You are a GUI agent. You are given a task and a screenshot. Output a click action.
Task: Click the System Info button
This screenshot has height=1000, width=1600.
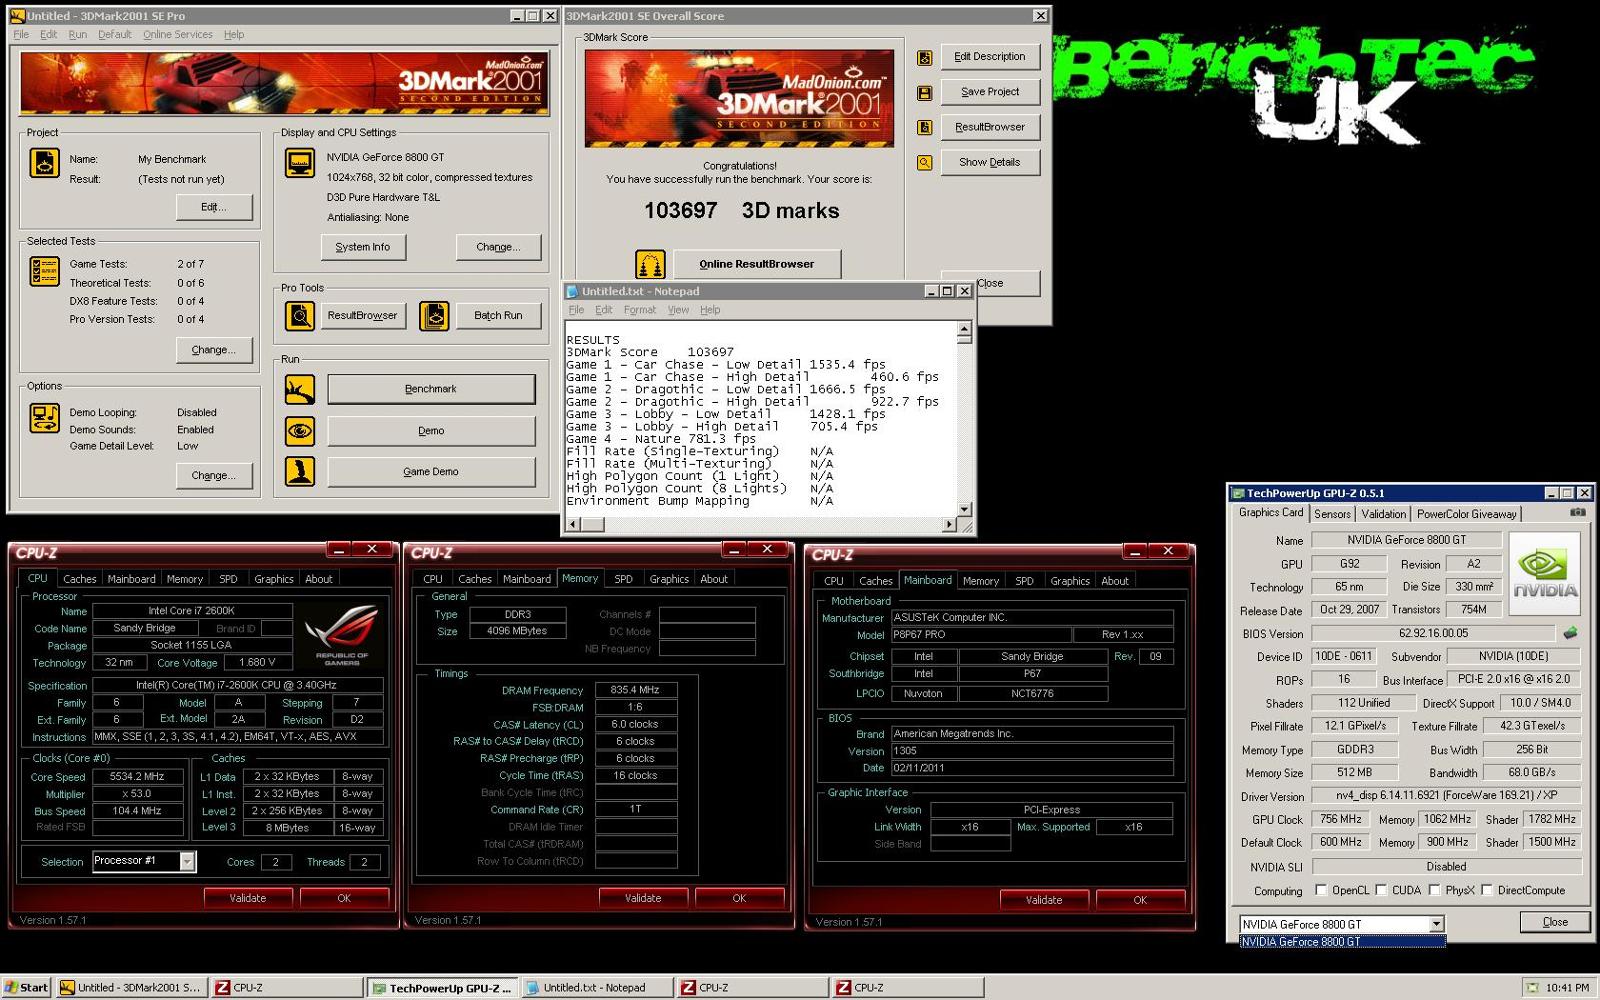tap(363, 247)
